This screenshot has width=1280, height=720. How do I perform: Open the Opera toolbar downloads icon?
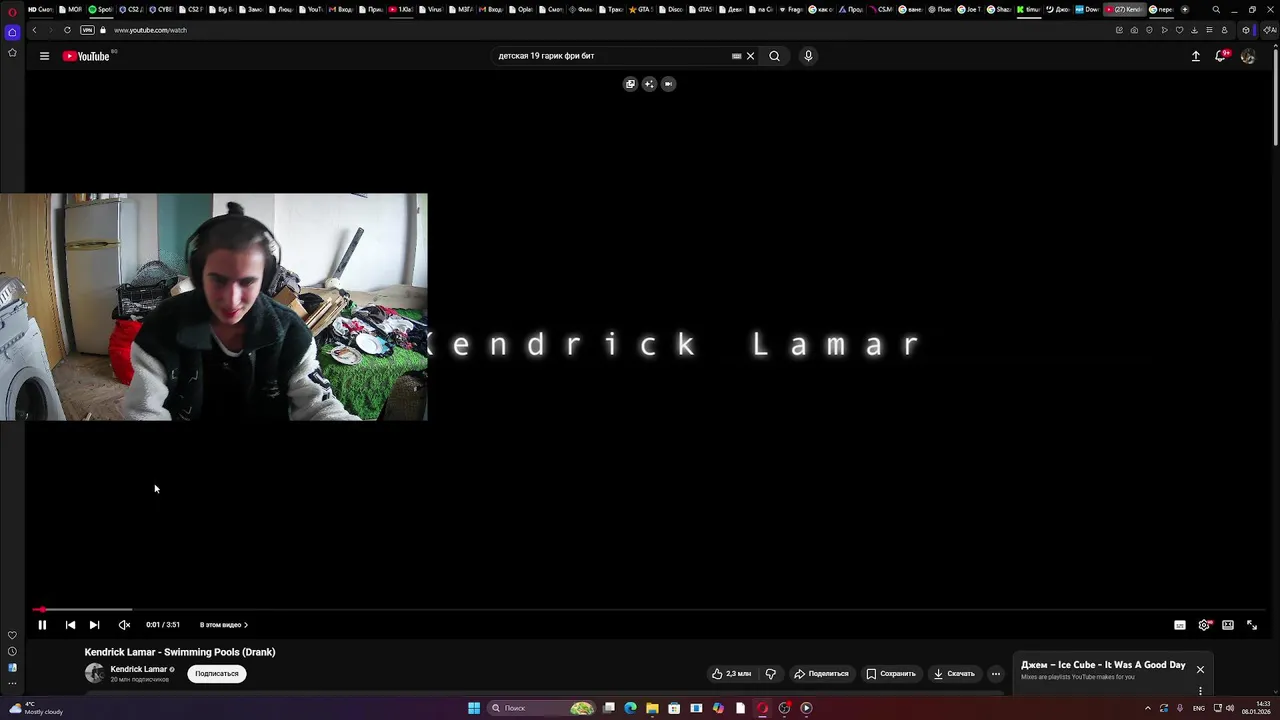[x=1194, y=30]
